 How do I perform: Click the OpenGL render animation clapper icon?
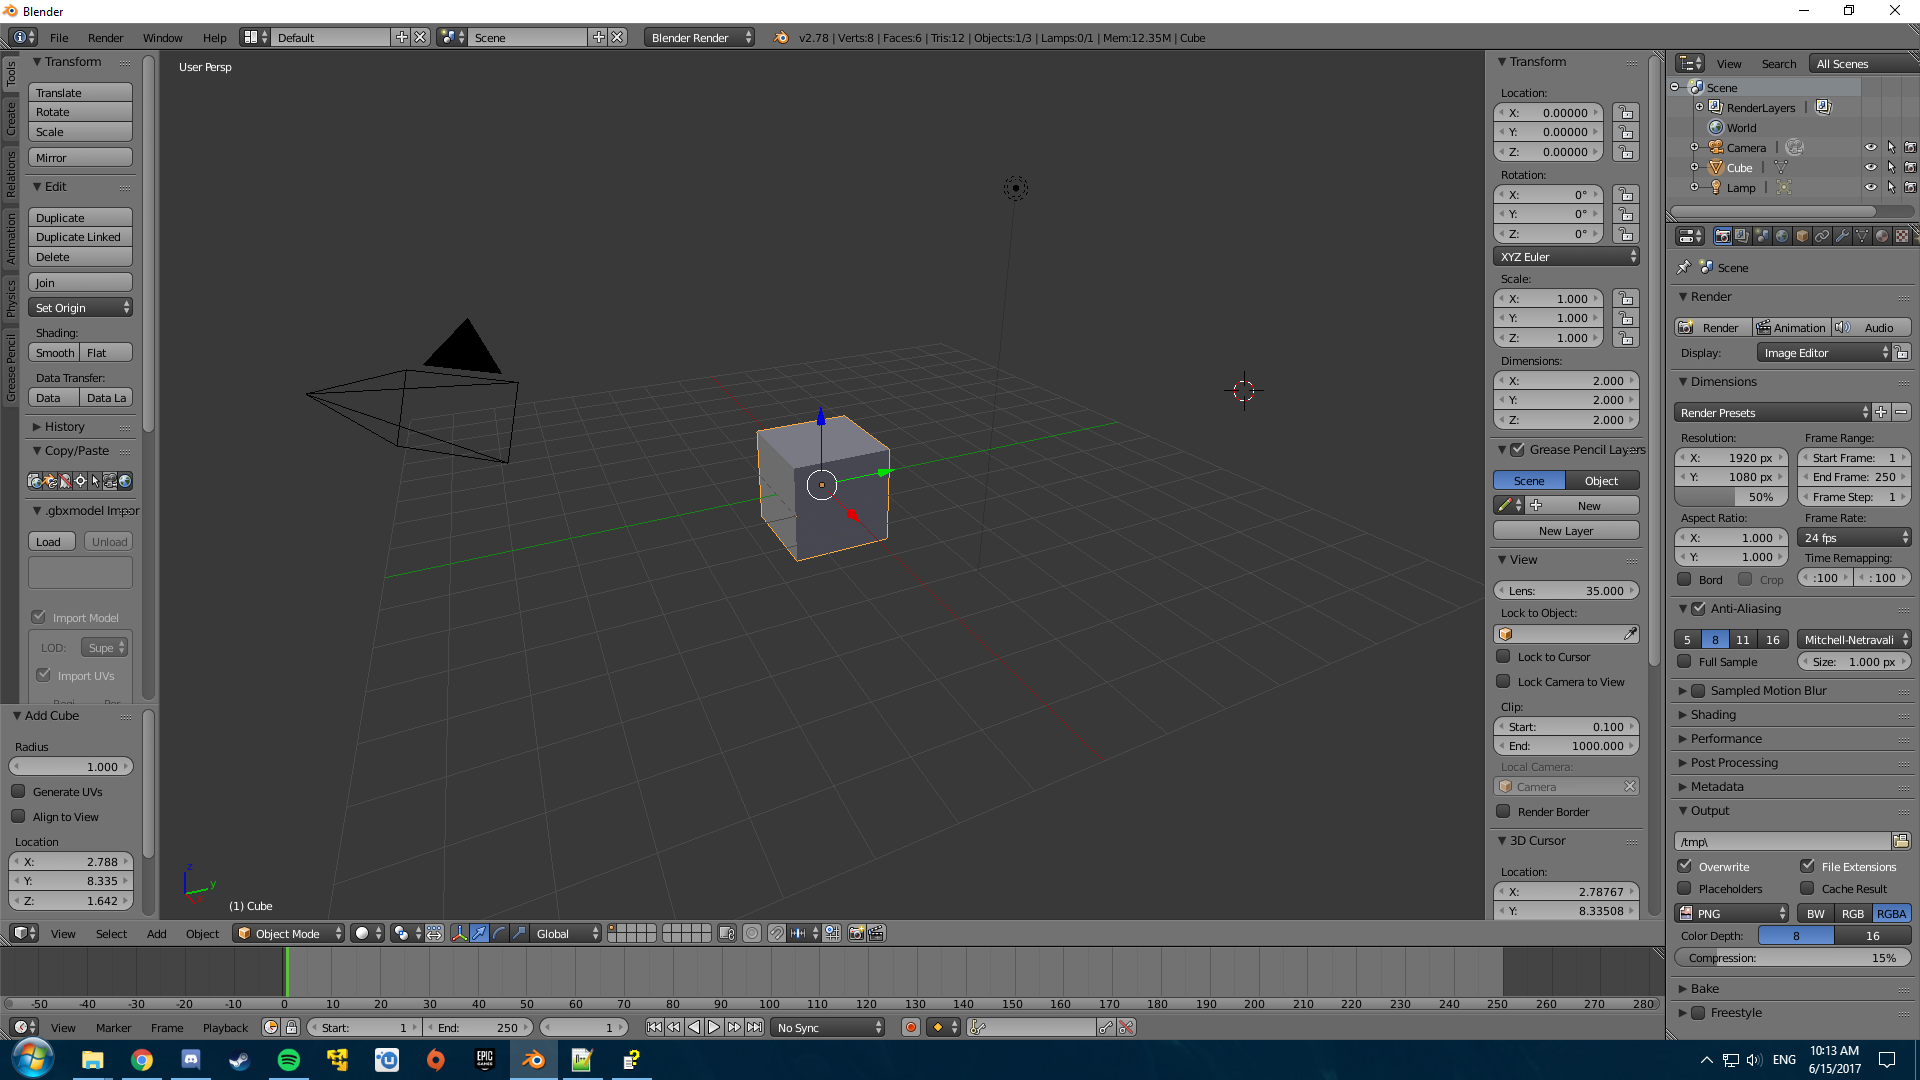tap(876, 933)
